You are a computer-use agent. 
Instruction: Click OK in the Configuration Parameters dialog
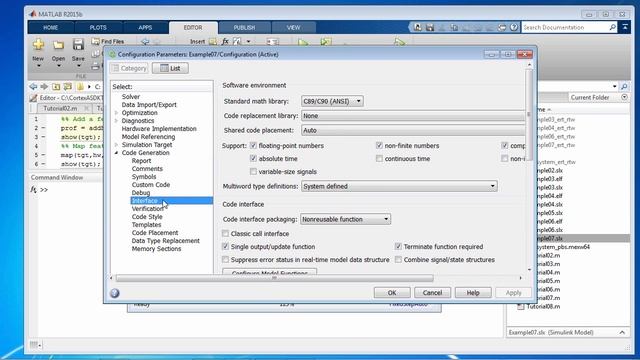point(392,293)
